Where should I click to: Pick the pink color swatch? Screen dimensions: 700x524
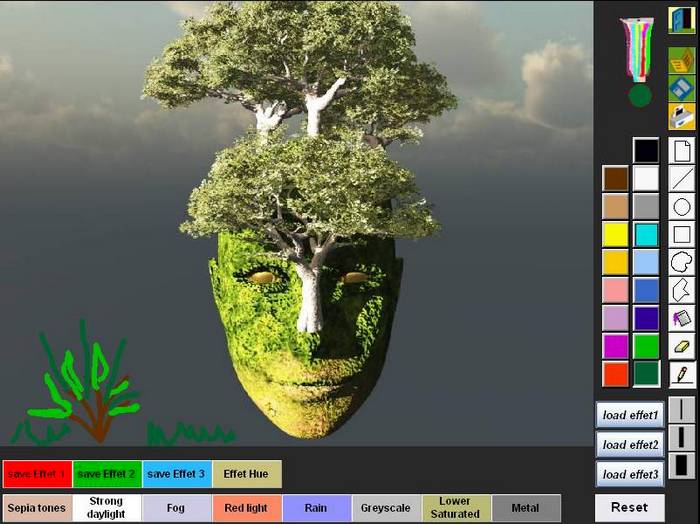[616, 290]
